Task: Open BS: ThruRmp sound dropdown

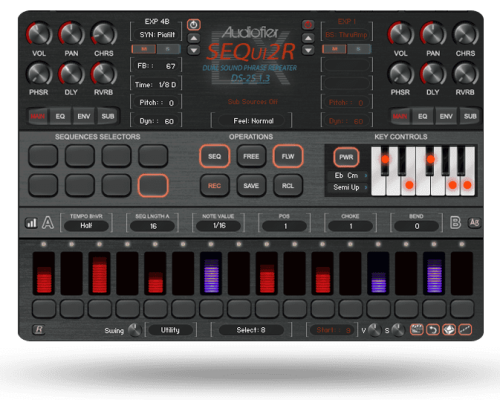Action: point(346,35)
